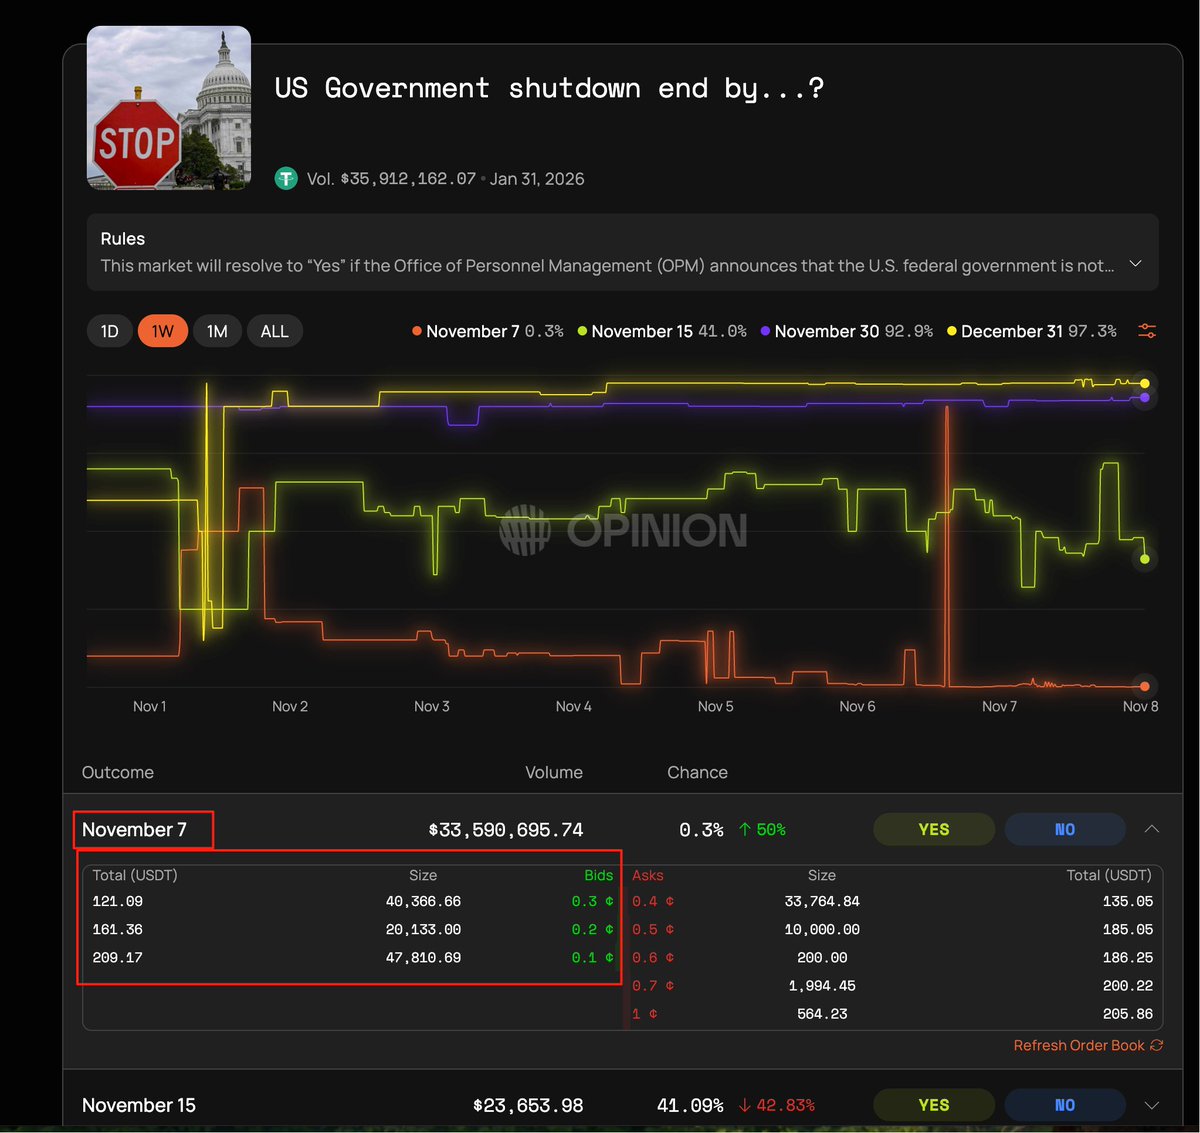1200x1133 pixels.
Task: Click ask size 33,764.84
Action: click(822, 901)
